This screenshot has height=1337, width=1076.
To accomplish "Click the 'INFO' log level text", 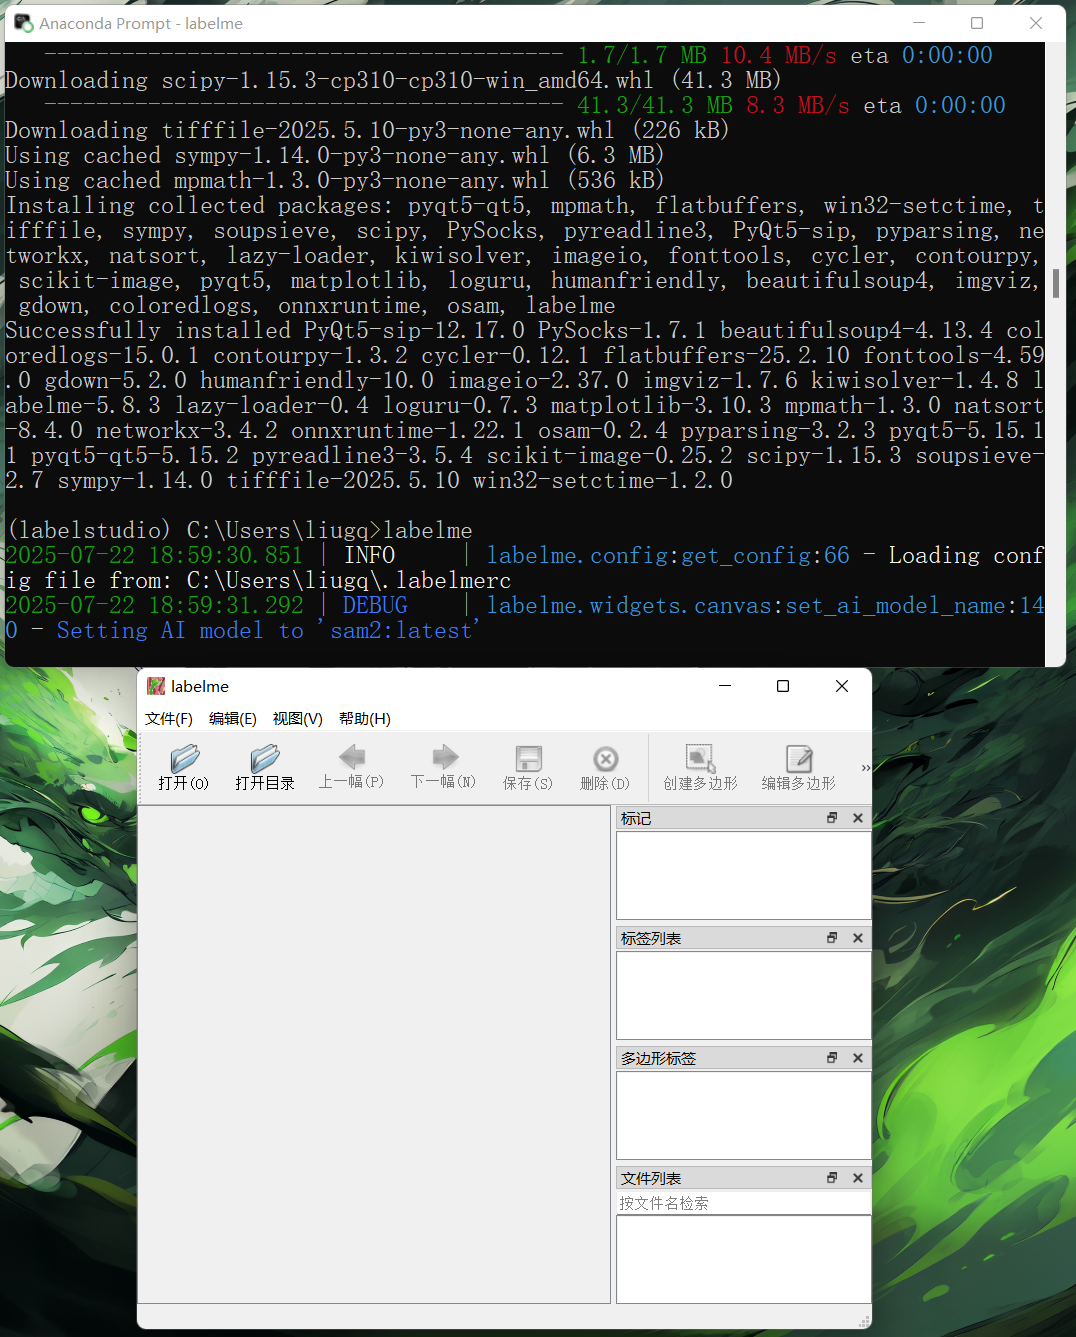I will (x=369, y=555).
